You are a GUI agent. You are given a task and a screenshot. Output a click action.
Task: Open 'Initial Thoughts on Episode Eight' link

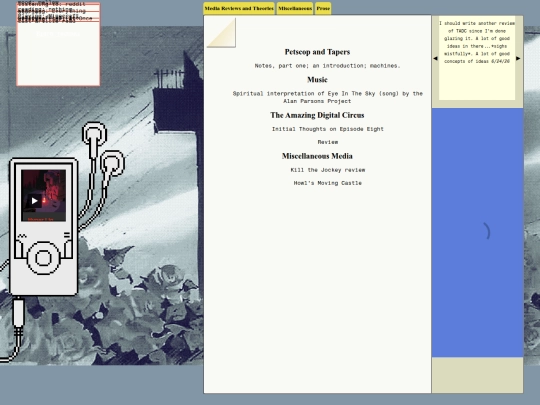[328, 129]
